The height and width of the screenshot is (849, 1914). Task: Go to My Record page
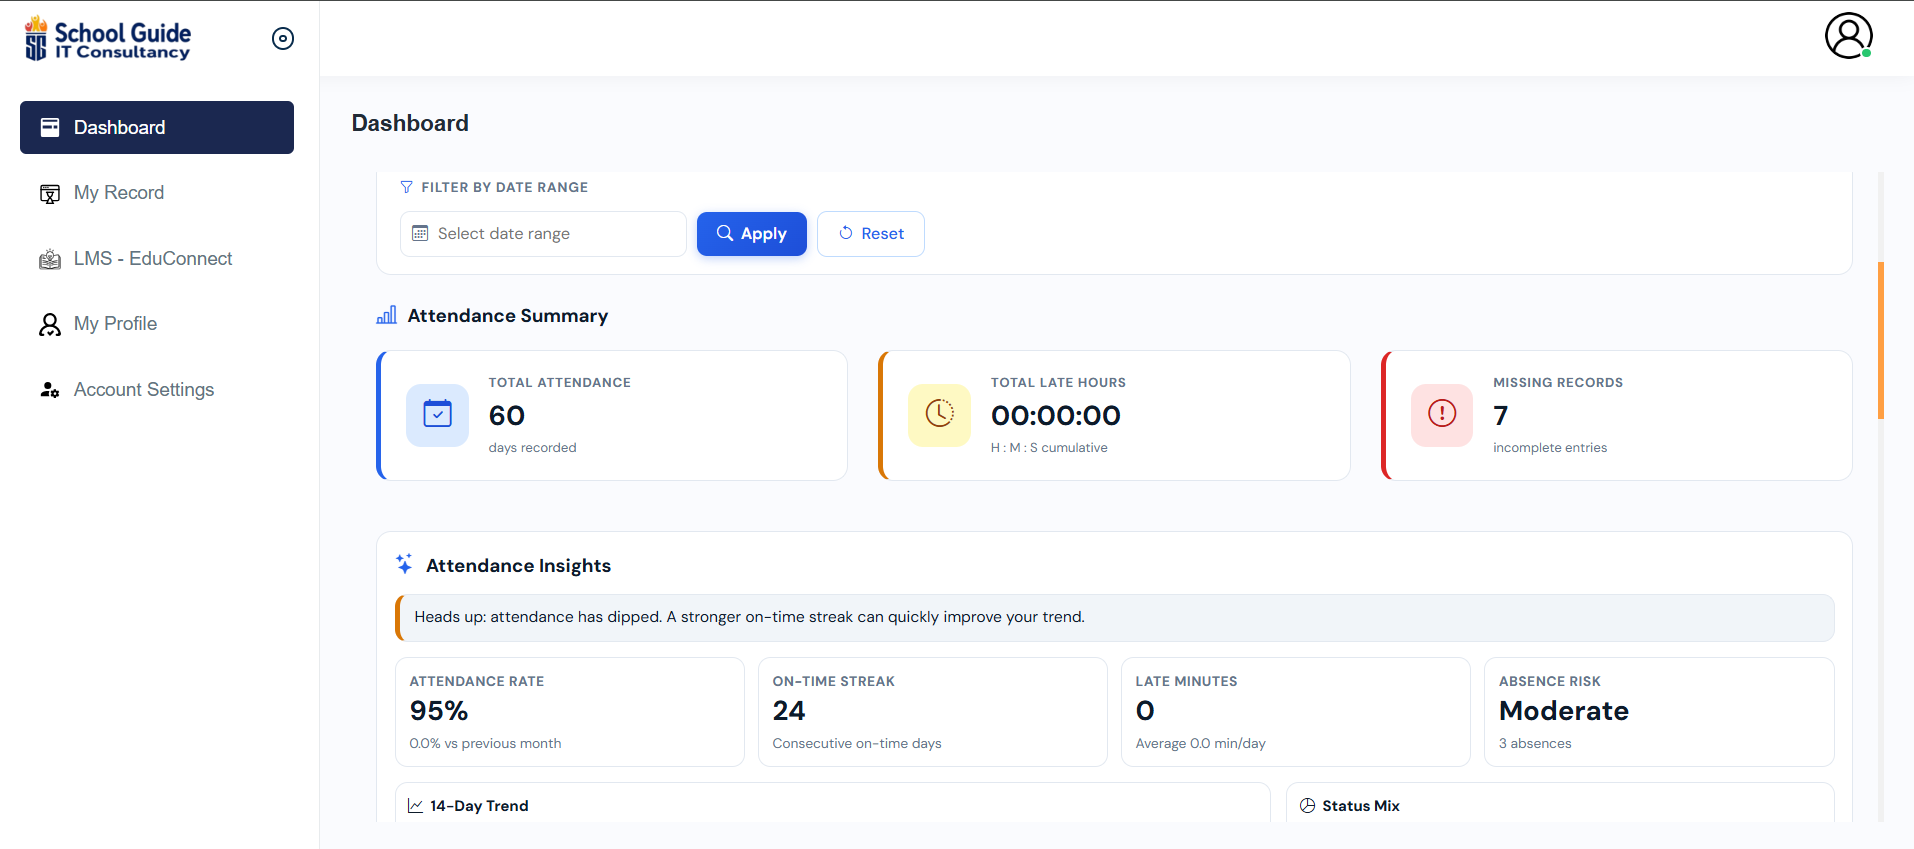(118, 193)
